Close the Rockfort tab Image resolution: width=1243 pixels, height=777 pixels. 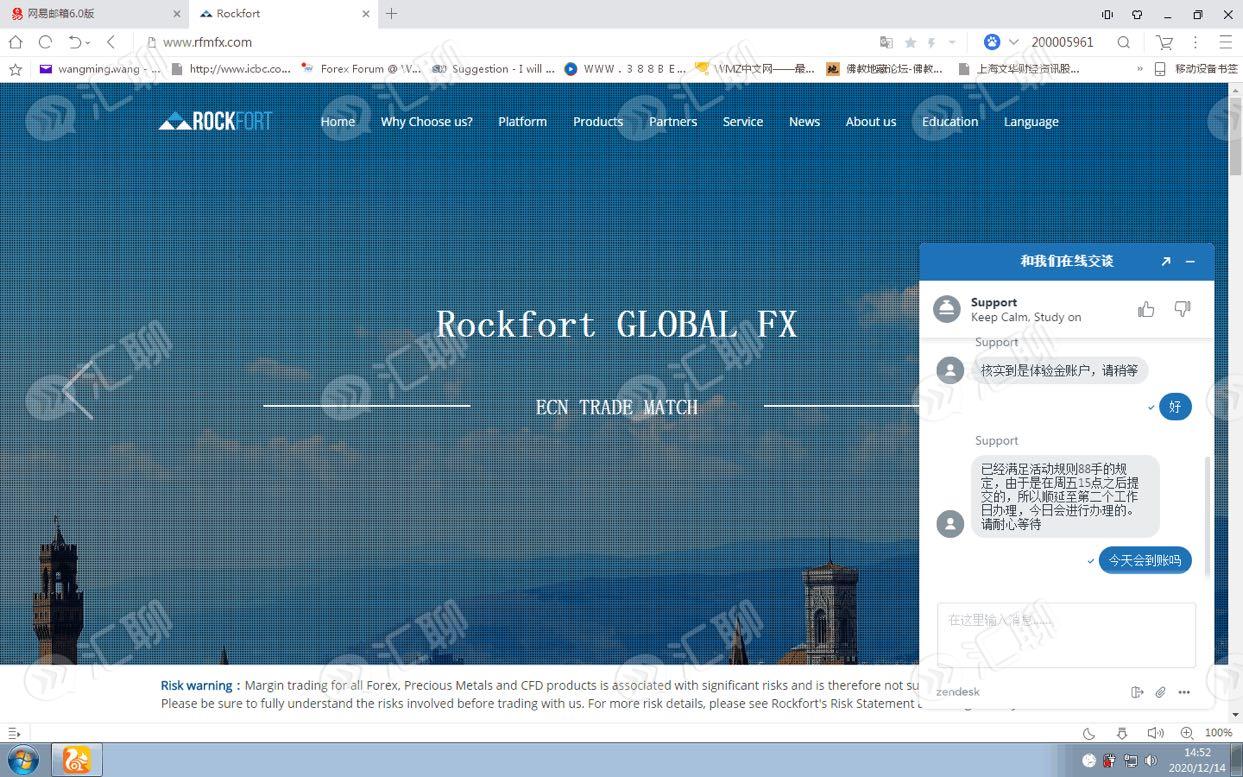coord(365,14)
